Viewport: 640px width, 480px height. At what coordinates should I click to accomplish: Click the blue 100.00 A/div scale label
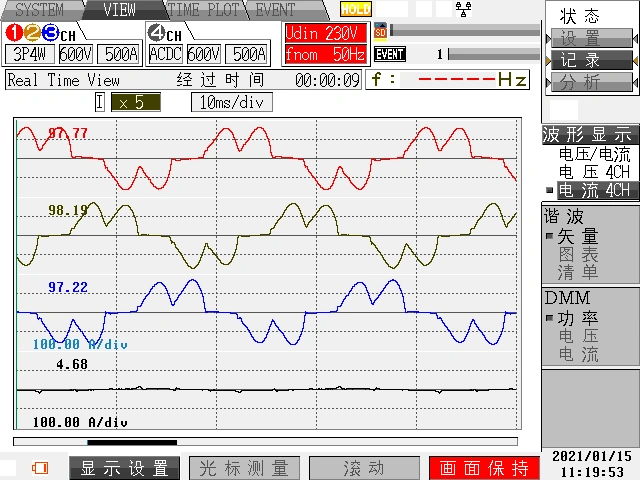pos(80,344)
